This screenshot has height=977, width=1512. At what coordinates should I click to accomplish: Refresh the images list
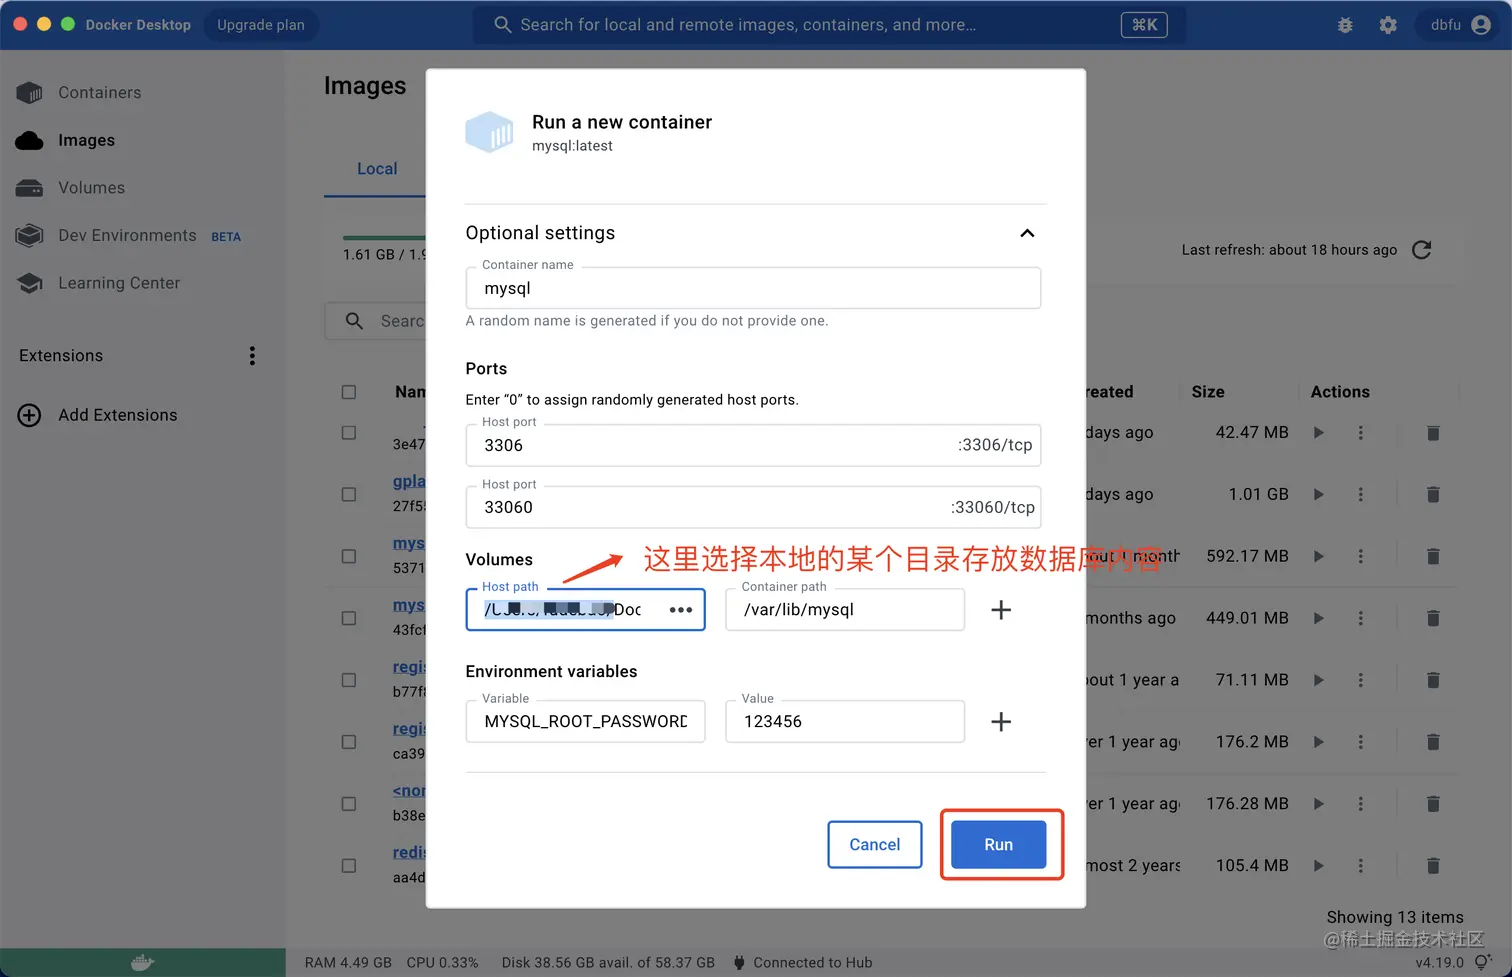click(1421, 250)
